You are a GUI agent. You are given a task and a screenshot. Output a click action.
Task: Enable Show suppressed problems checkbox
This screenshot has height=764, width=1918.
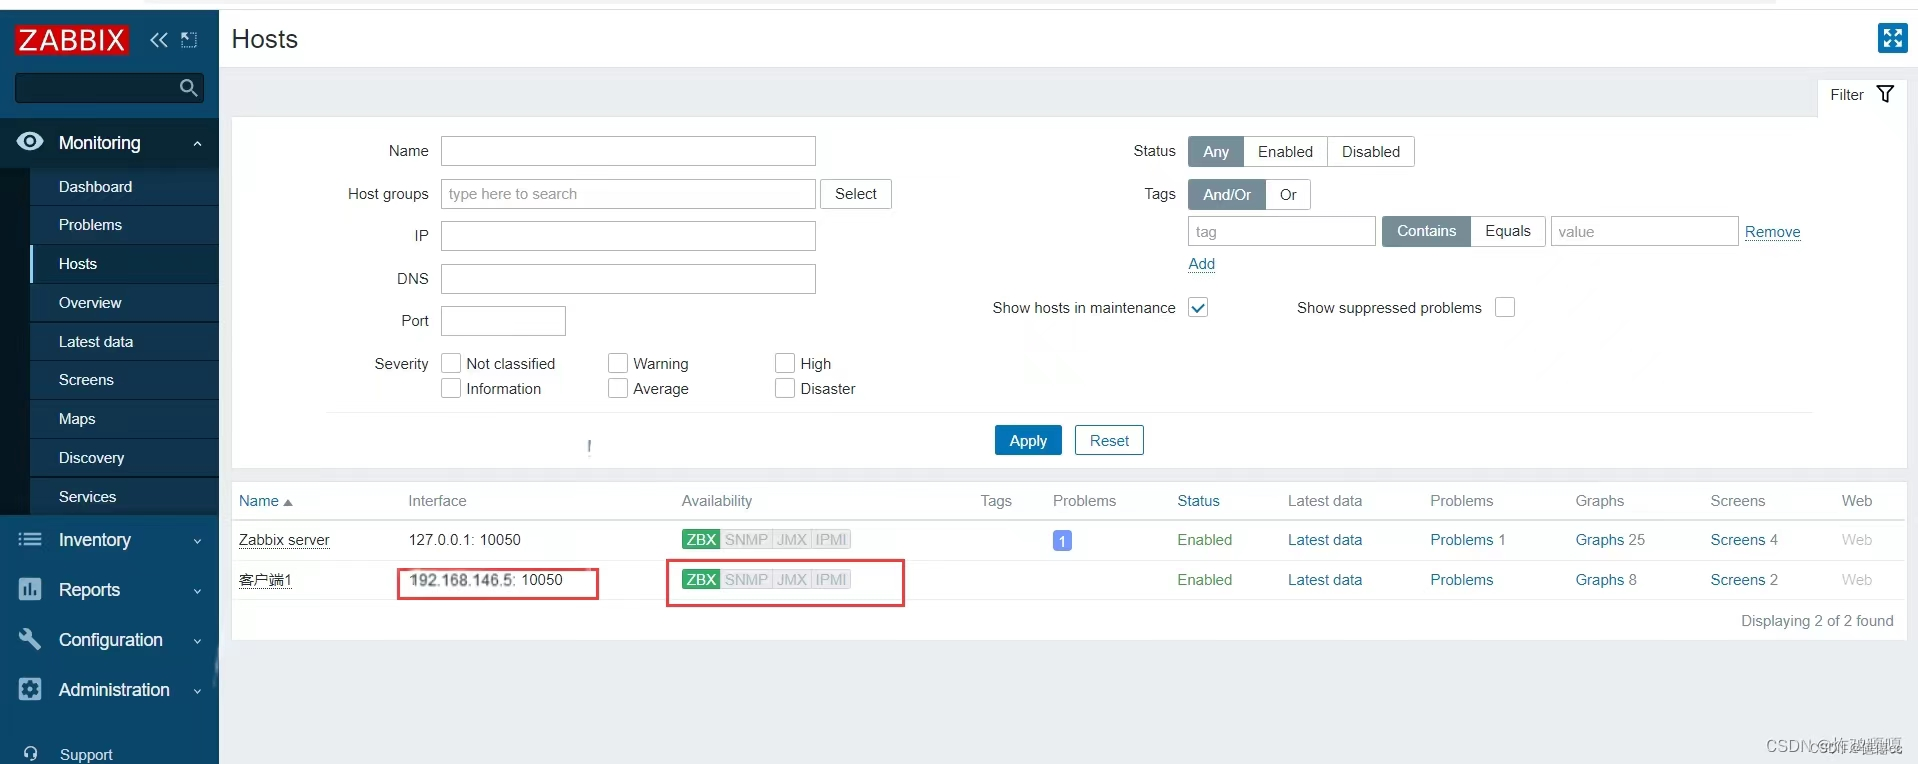tap(1505, 307)
